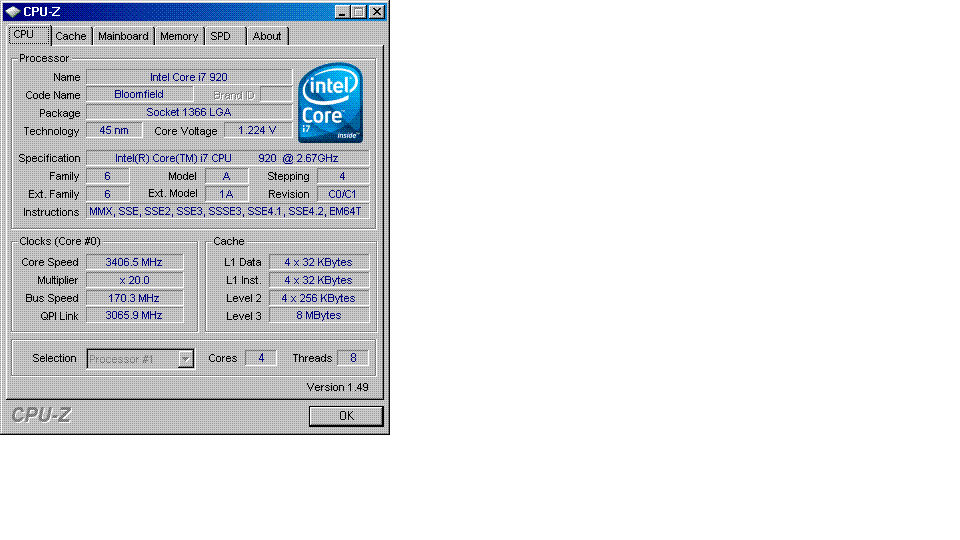Click the Technology value 45 nm
The width and height of the screenshot is (960, 540).
pos(114,130)
